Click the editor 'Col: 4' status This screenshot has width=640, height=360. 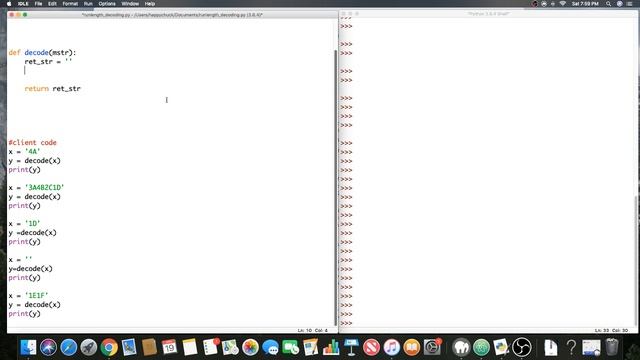[321, 330]
